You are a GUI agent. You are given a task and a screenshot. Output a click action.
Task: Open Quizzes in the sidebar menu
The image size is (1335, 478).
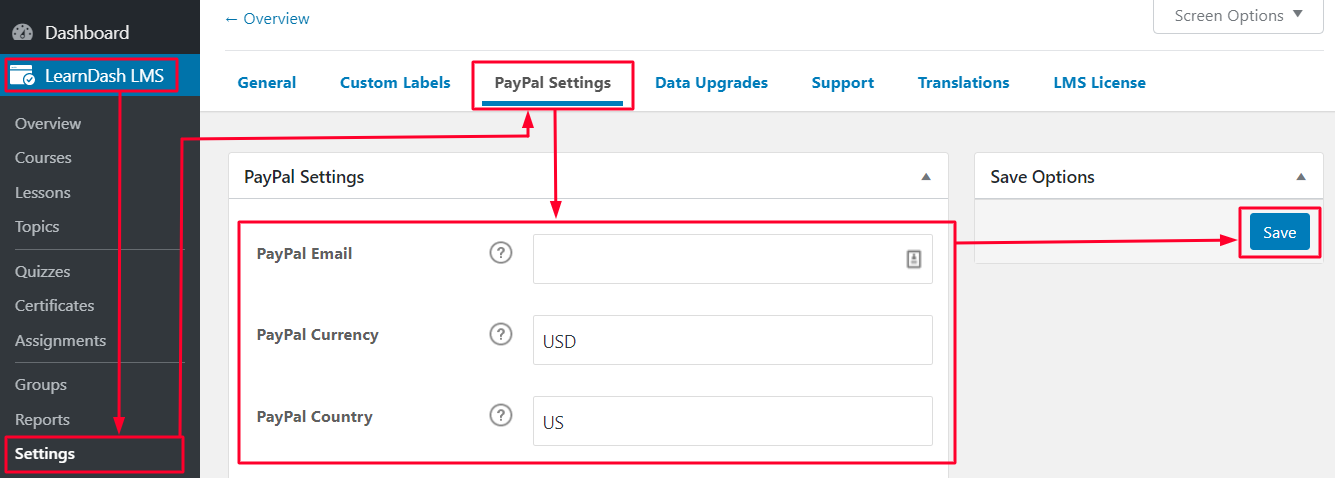[42, 272]
